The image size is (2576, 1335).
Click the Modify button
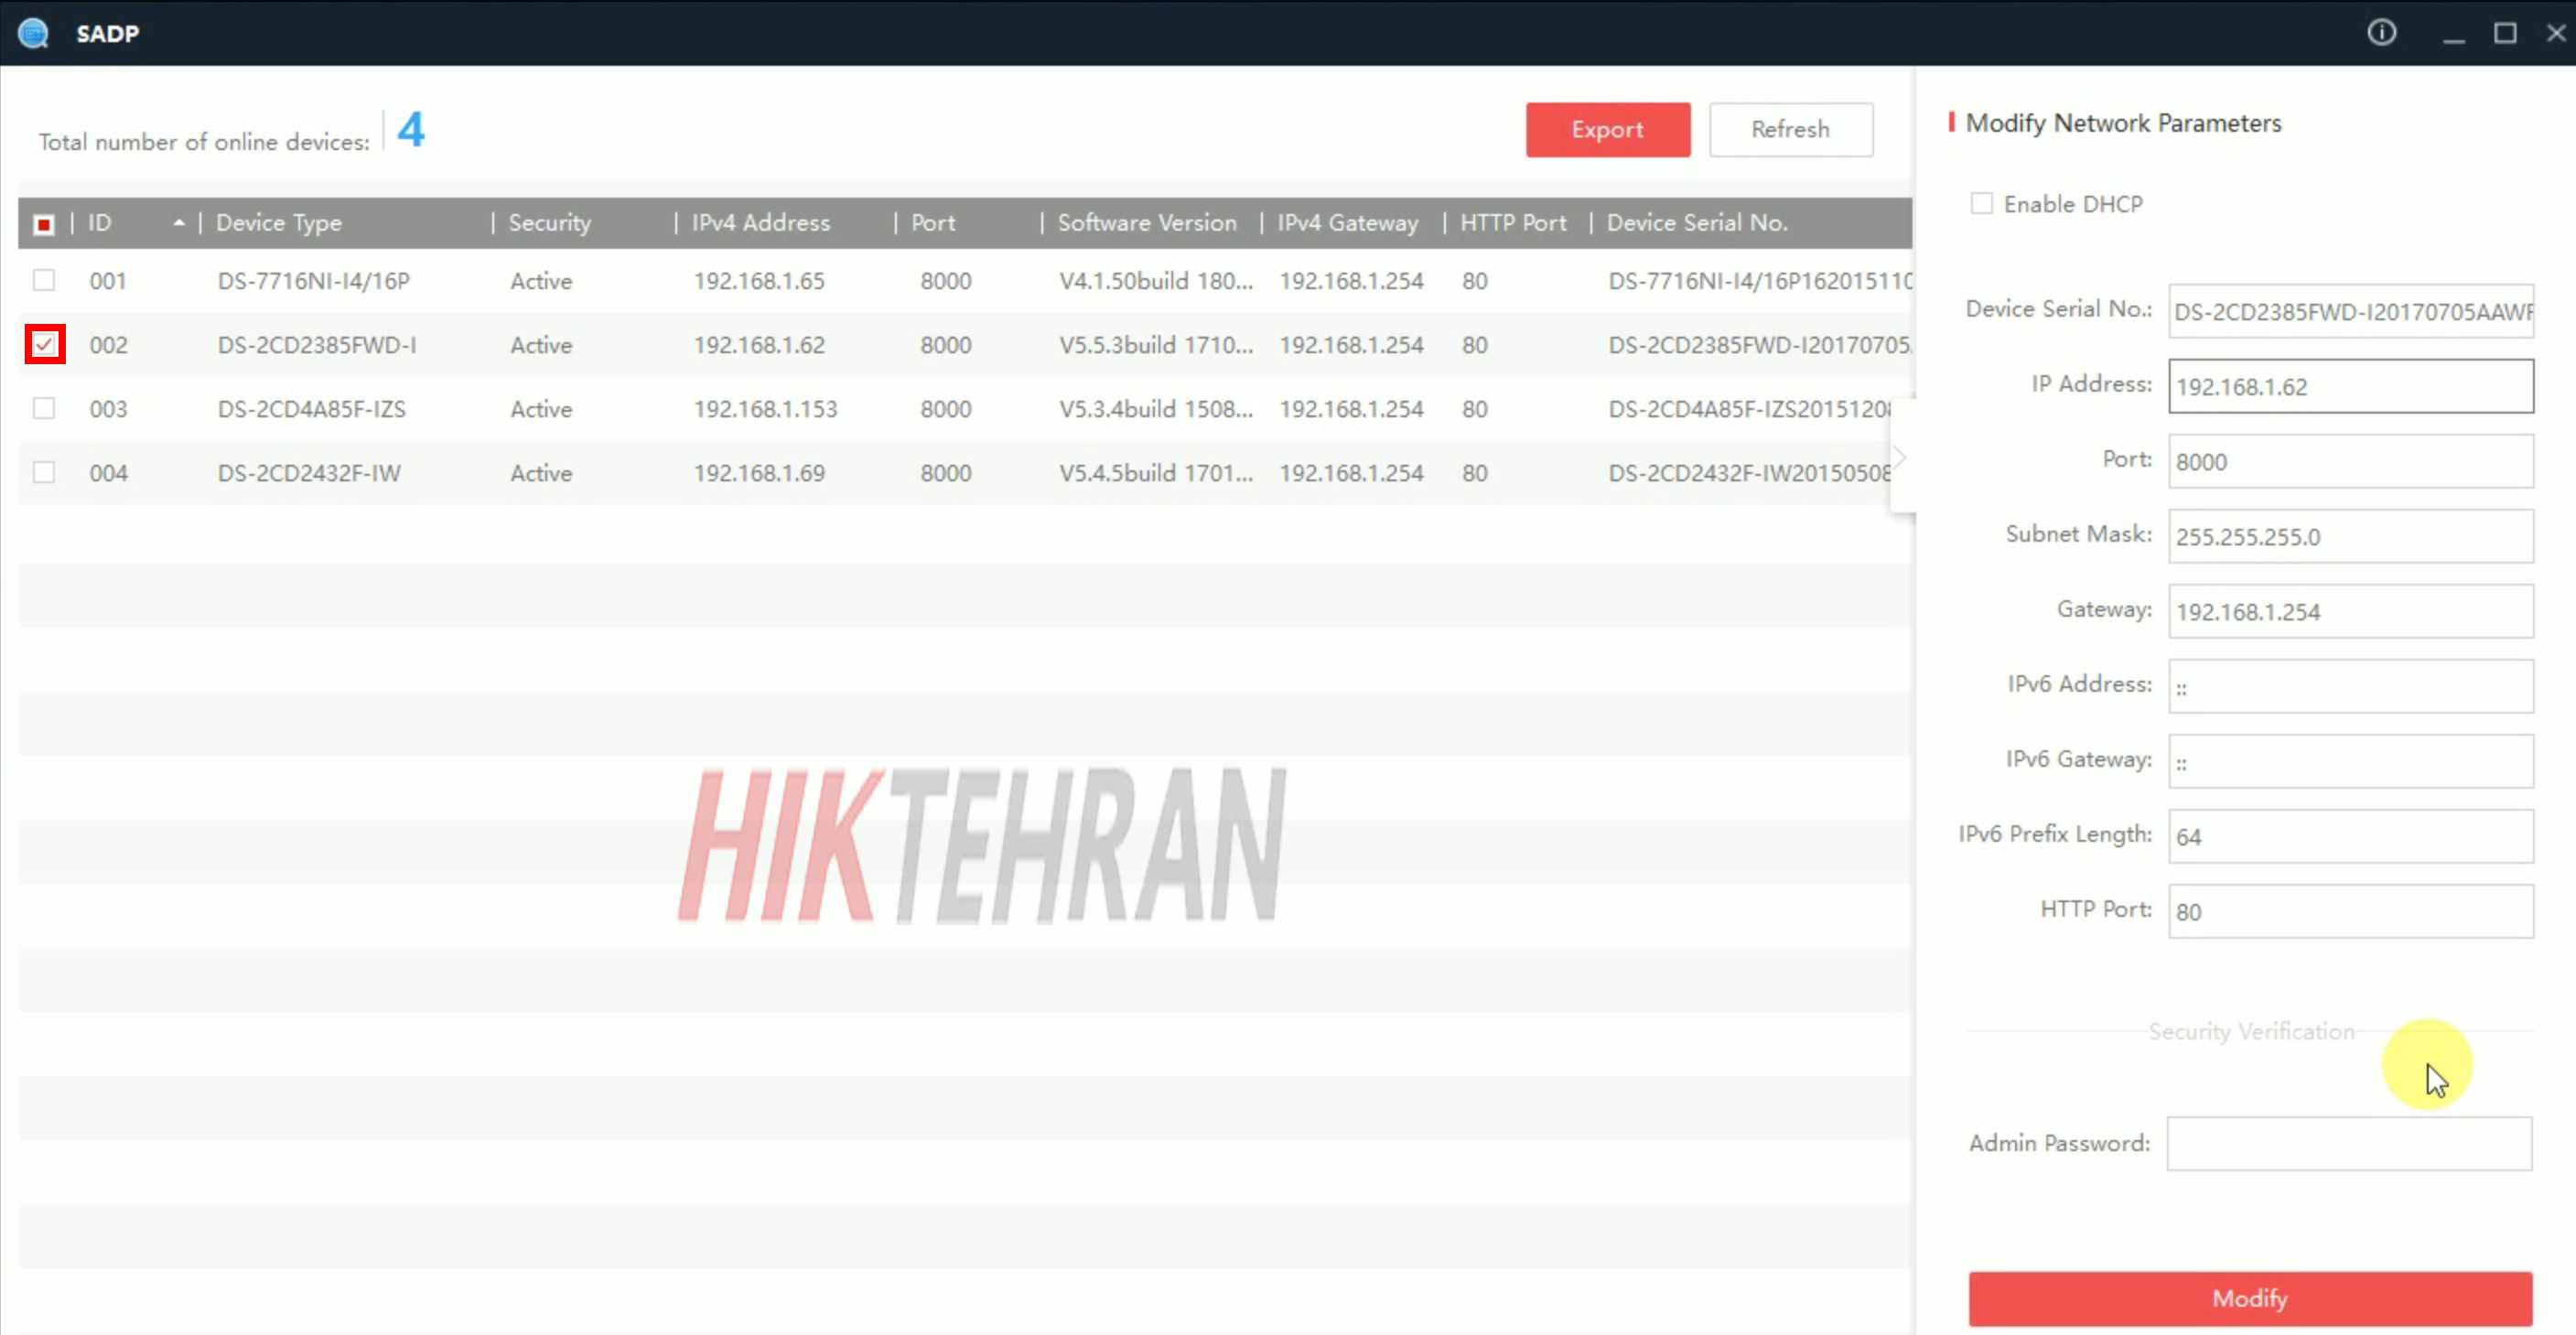pos(2250,1298)
